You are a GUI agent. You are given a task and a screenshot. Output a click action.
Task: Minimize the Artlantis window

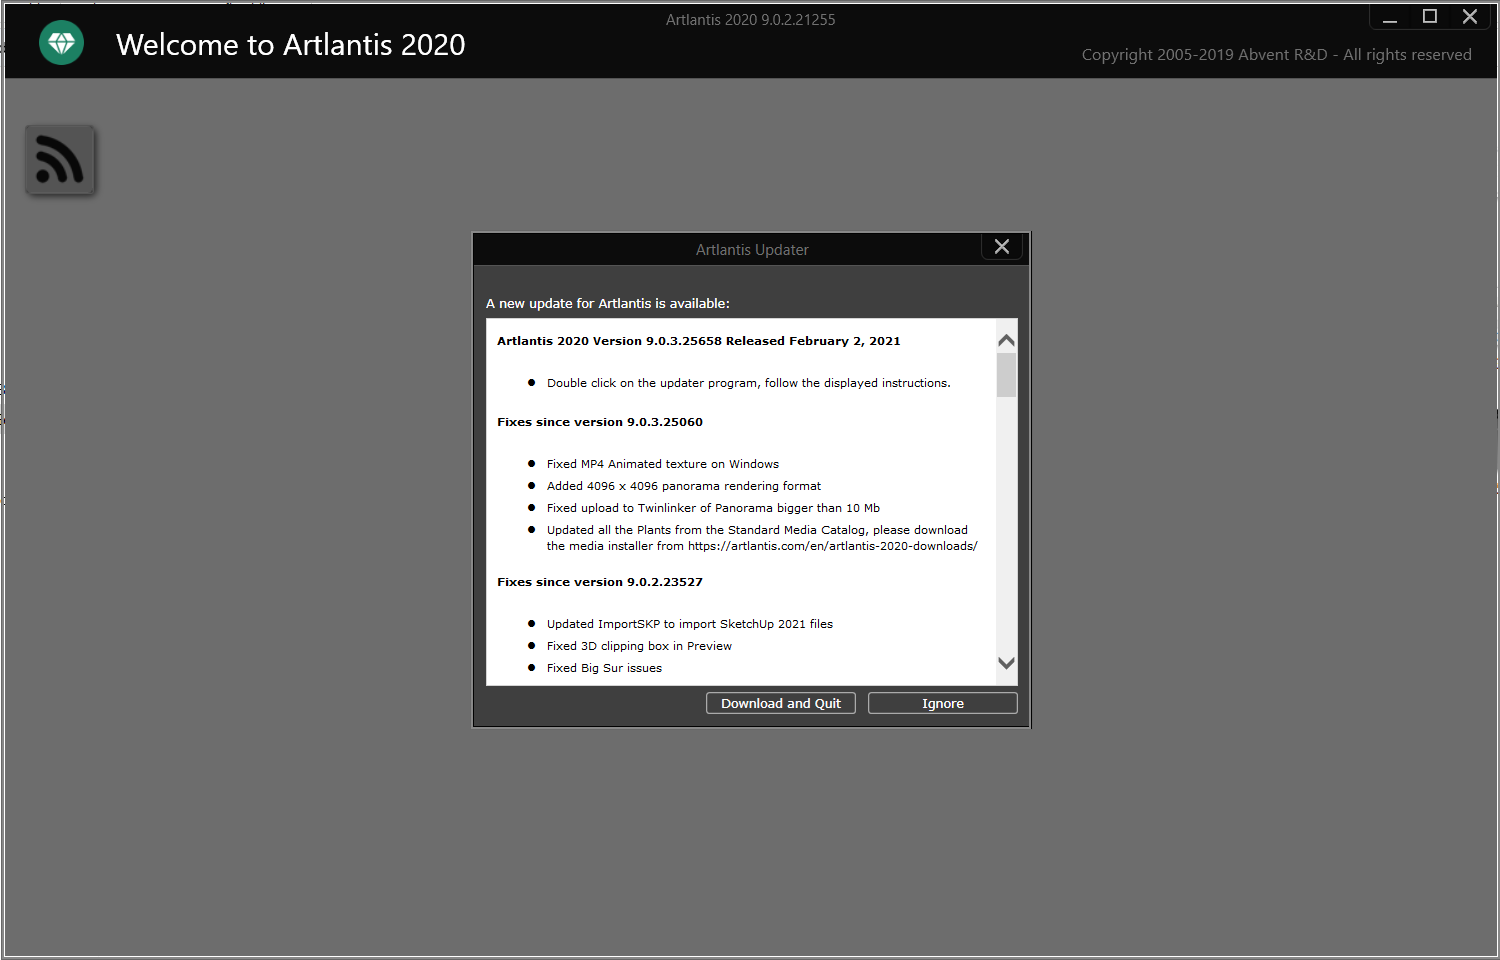tap(1391, 16)
